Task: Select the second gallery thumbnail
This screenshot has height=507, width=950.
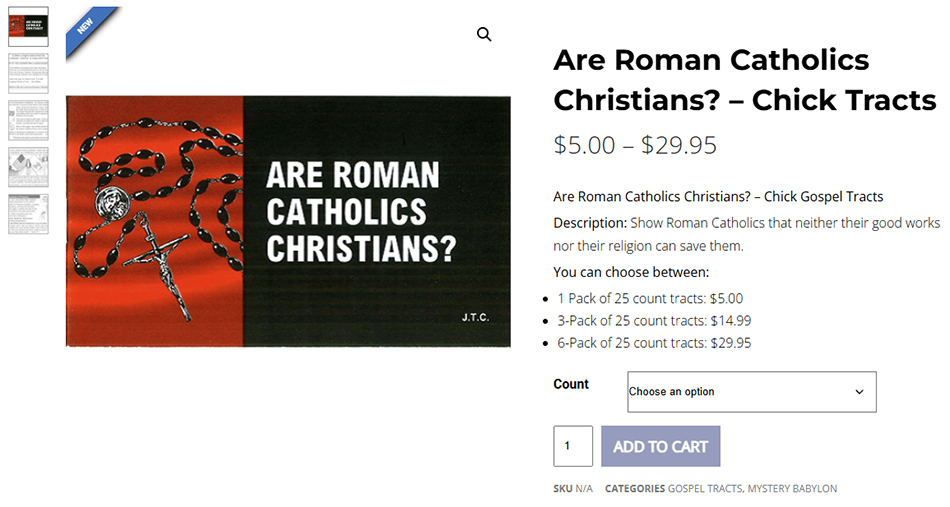Action: 28,73
